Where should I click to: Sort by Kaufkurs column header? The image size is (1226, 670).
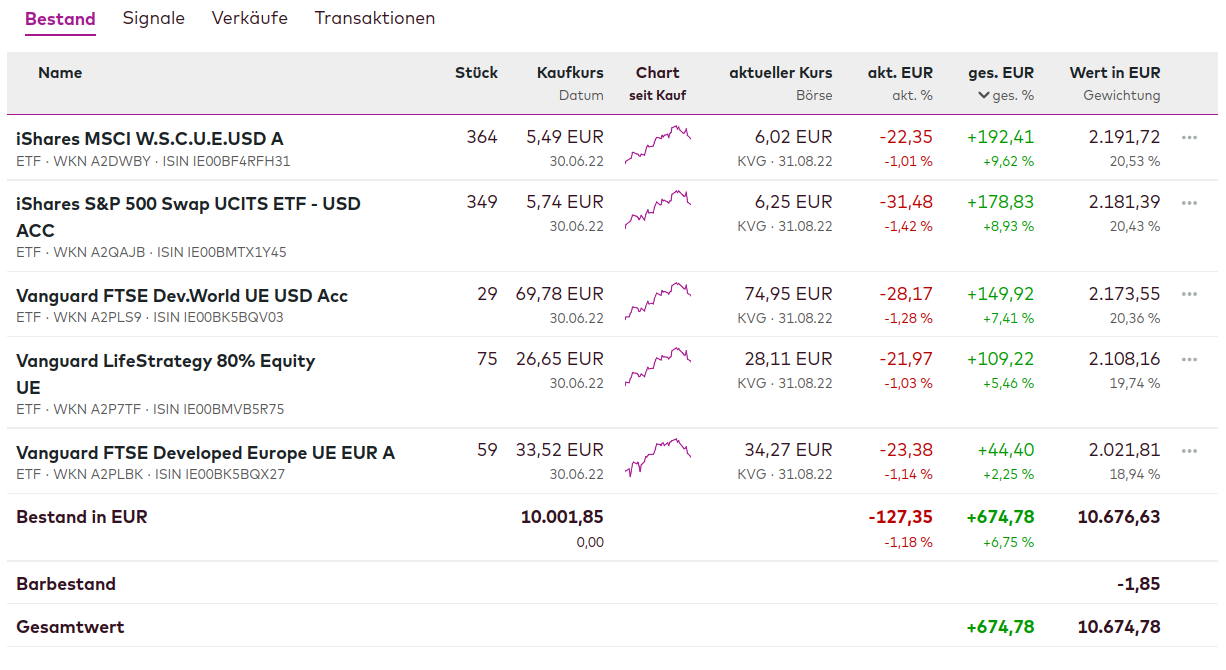[570, 73]
